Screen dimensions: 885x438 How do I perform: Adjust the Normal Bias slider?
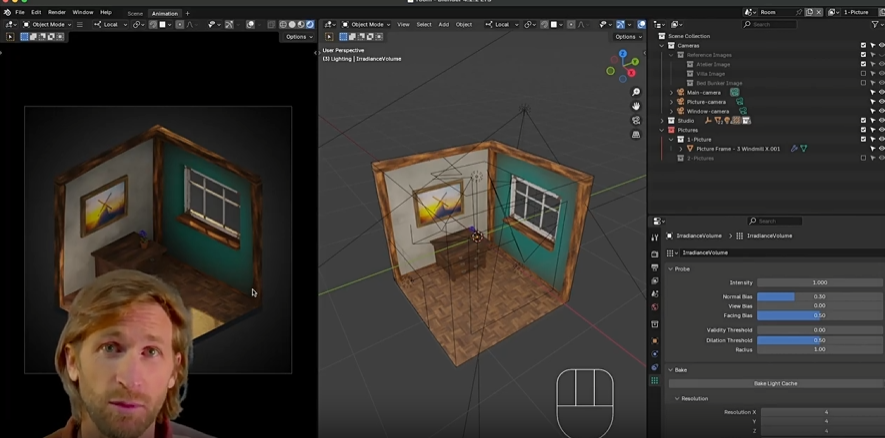point(819,296)
